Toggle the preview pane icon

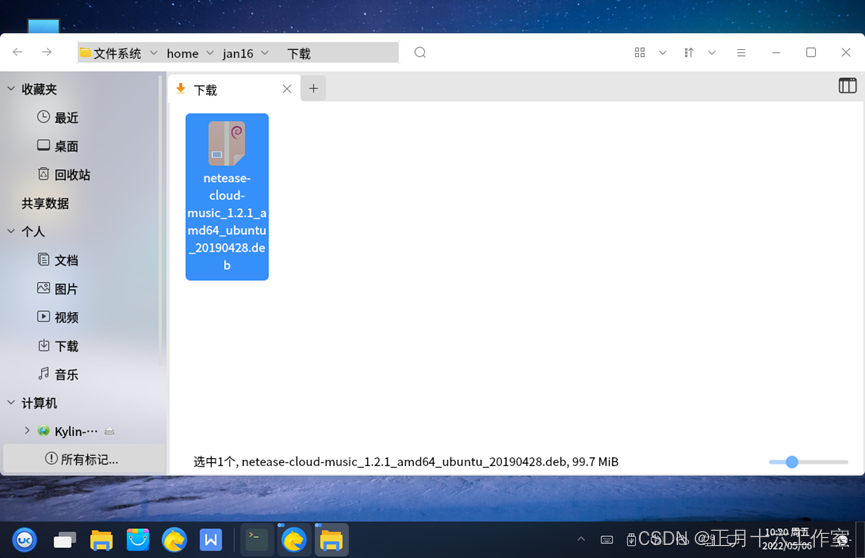click(847, 86)
